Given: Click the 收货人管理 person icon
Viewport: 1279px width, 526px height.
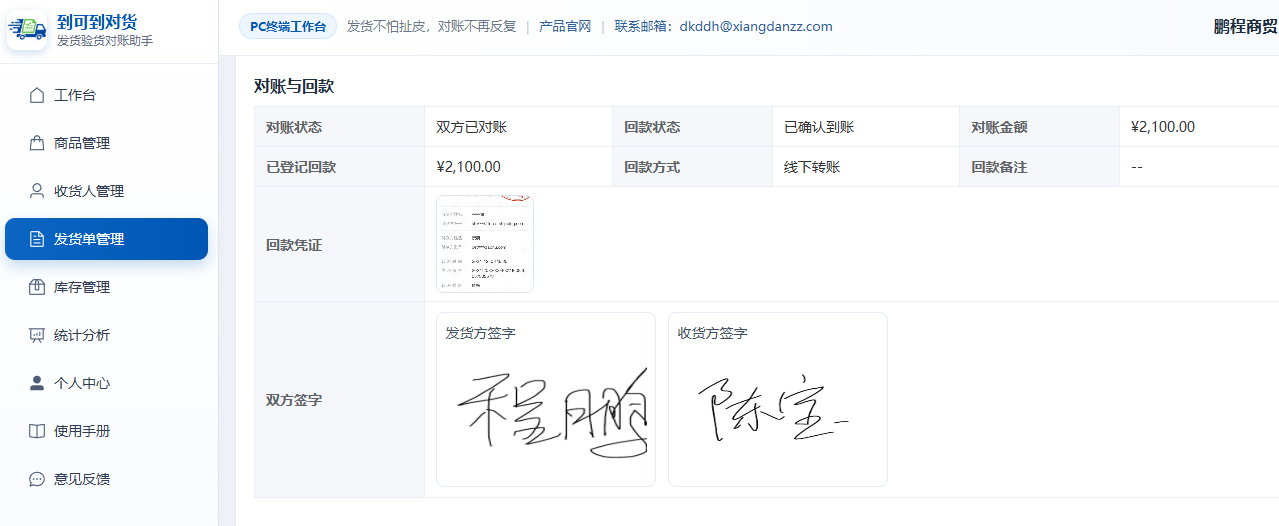Looking at the screenshot, I should point(37,191).
